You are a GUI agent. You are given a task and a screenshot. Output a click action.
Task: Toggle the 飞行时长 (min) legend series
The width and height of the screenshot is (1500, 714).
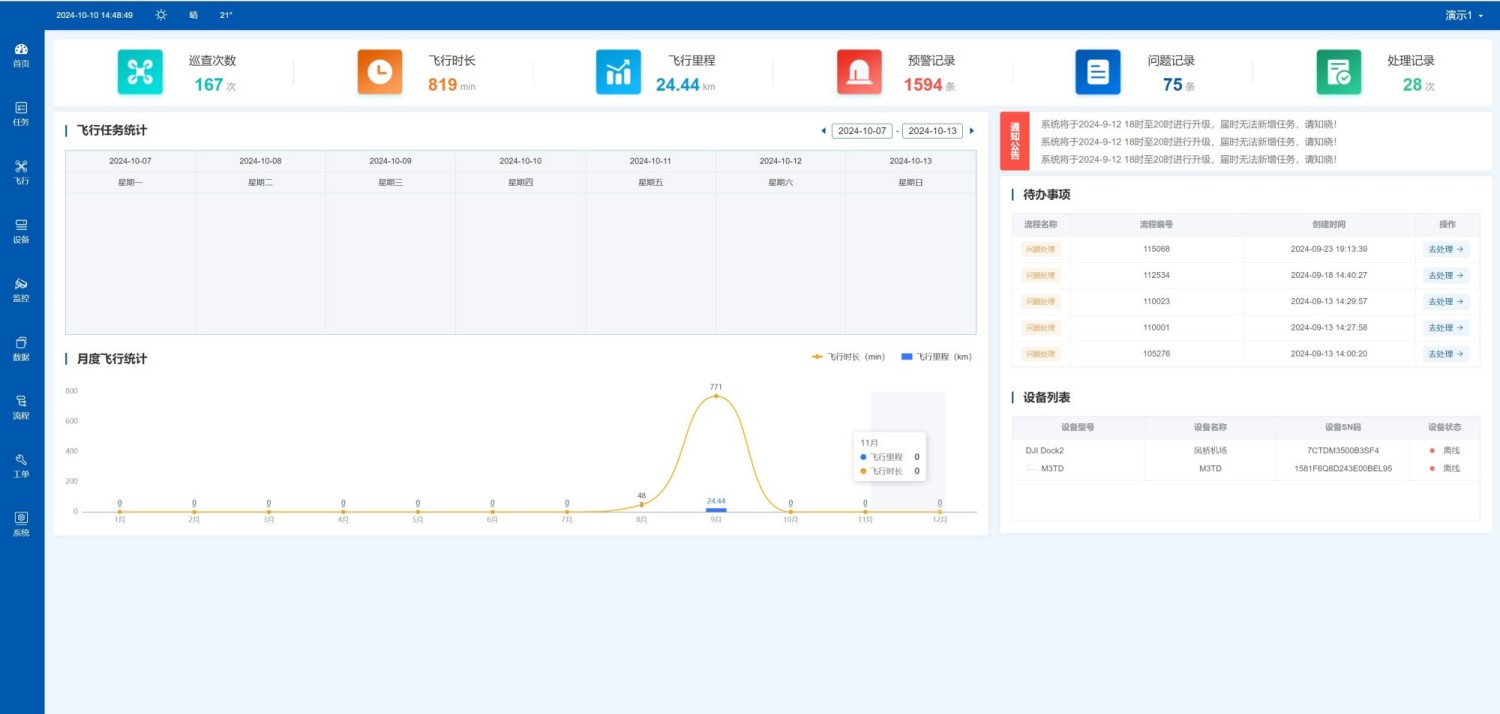(848, 357)
